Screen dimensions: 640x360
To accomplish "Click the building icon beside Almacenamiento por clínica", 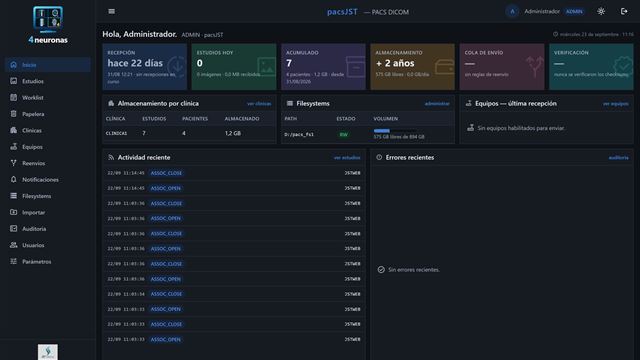I will [x=111, y=104].
